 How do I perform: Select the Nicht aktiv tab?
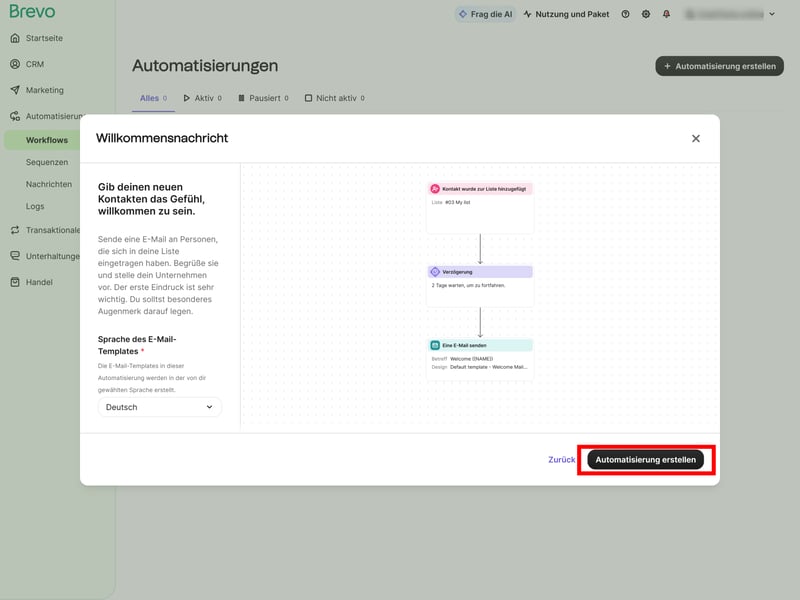pyautogui.click(x=334, y=98)
